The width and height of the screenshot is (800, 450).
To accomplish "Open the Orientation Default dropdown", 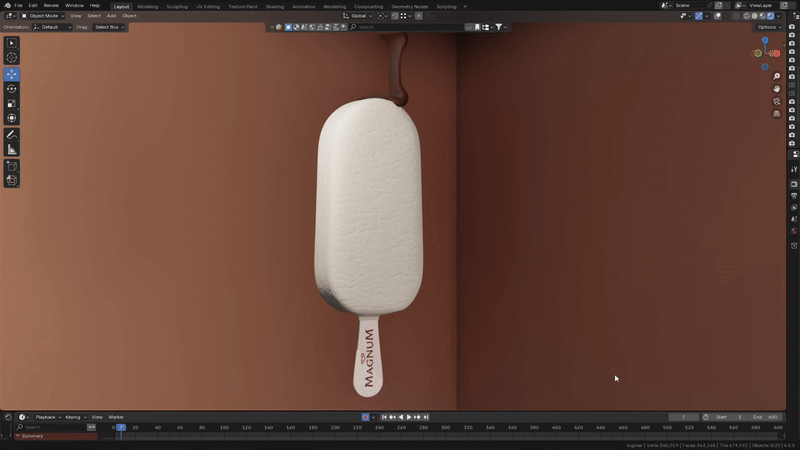I will coord(52,27).
